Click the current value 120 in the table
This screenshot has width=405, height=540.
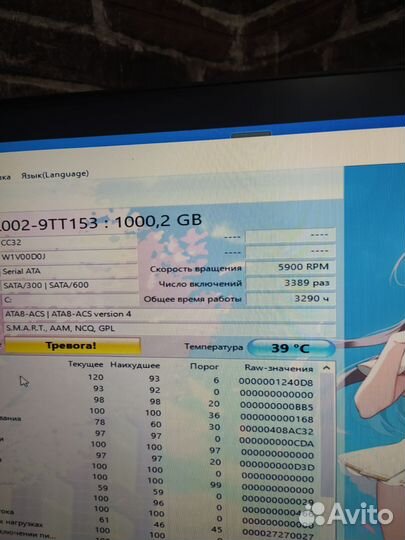click(x=96, y=377)
